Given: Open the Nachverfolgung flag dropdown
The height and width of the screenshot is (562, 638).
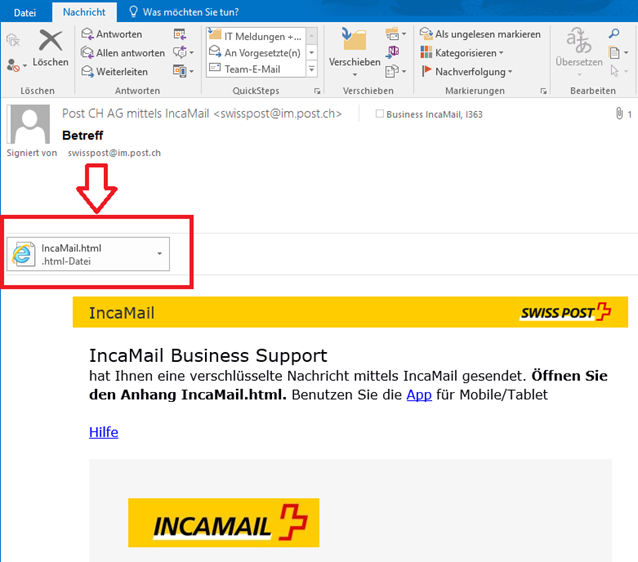Looking at the screenshot, I should pyautogui.click(x=471, y=71).
